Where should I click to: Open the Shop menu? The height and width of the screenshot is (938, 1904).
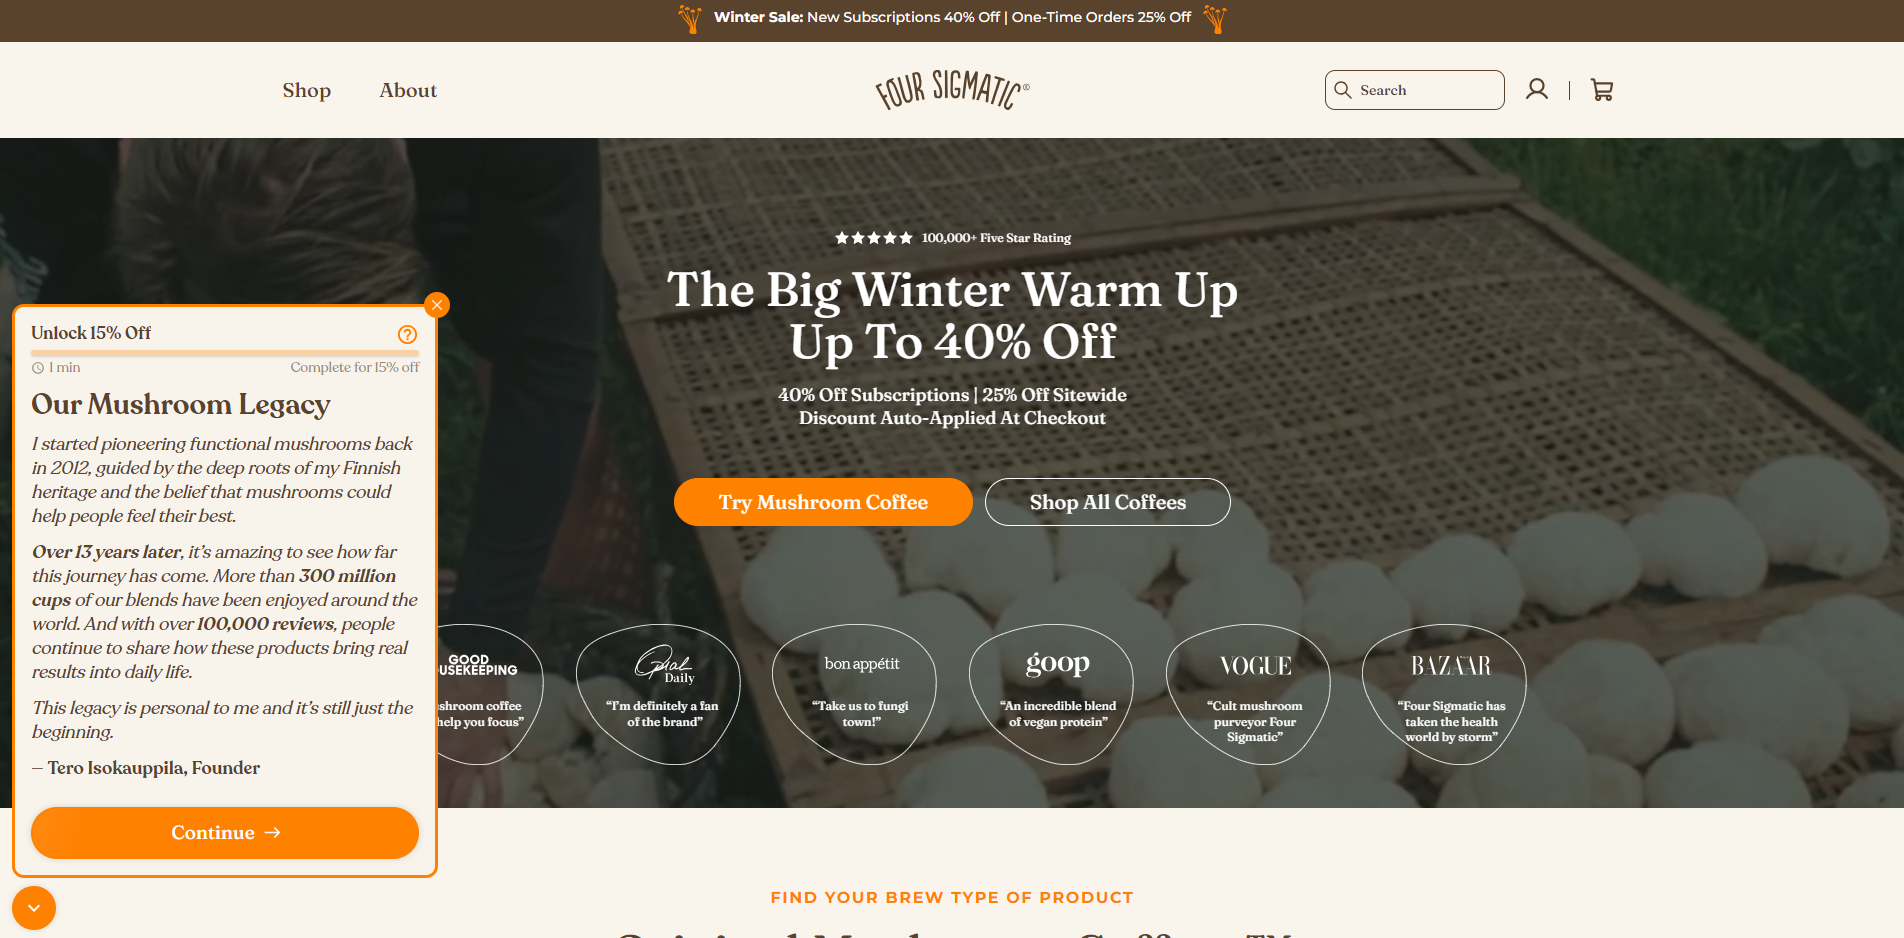[x=306, y=90]
